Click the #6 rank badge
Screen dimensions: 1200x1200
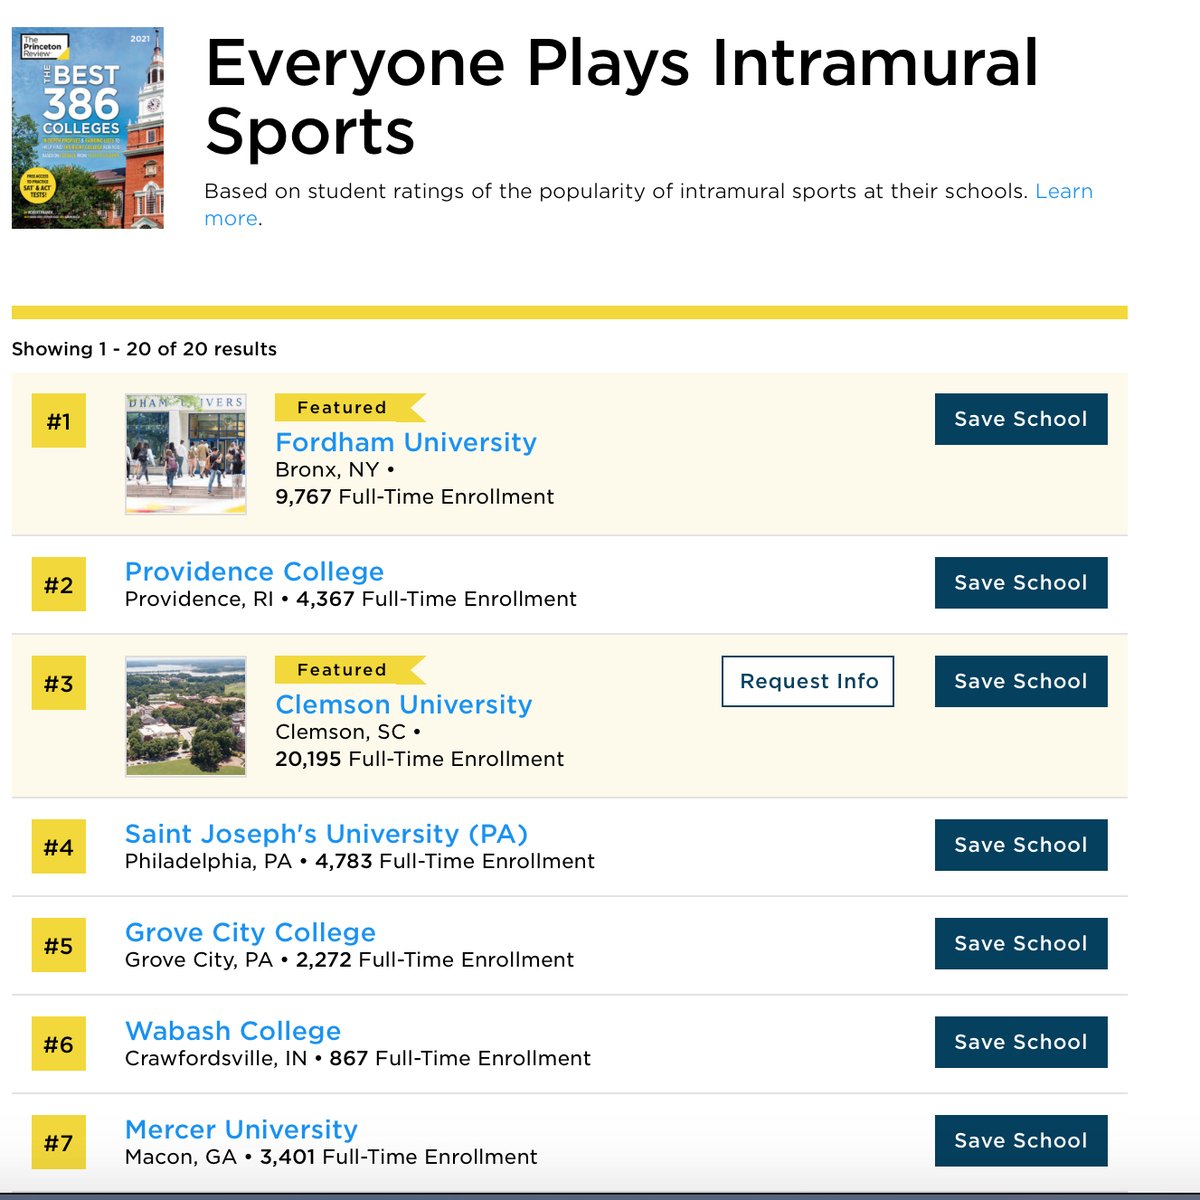coord(59,1044)
